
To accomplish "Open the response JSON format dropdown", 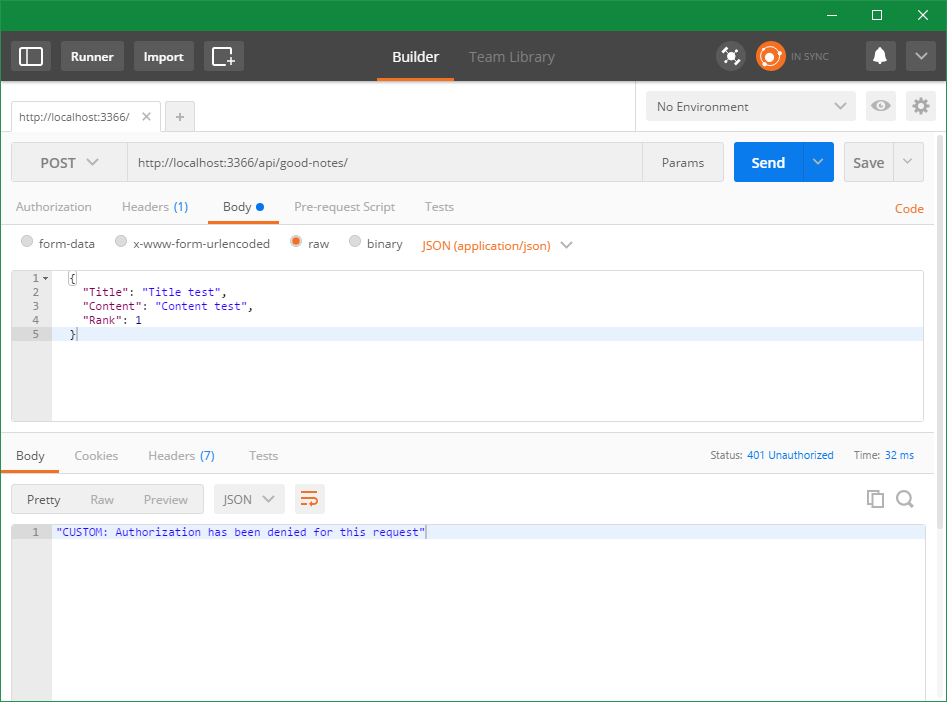I will 248,499.
